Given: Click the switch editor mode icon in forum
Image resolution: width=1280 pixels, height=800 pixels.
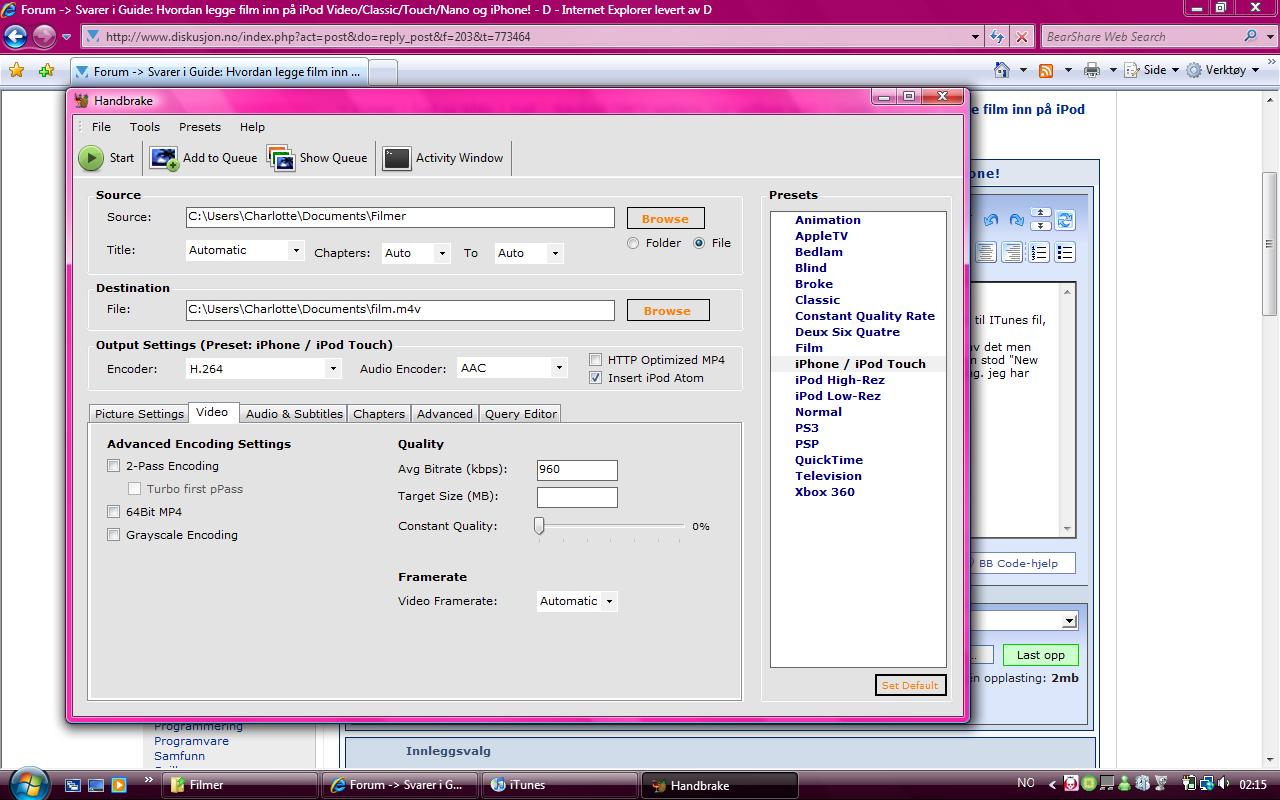Looking at the screenshot, I should [x=1066, y=220].
